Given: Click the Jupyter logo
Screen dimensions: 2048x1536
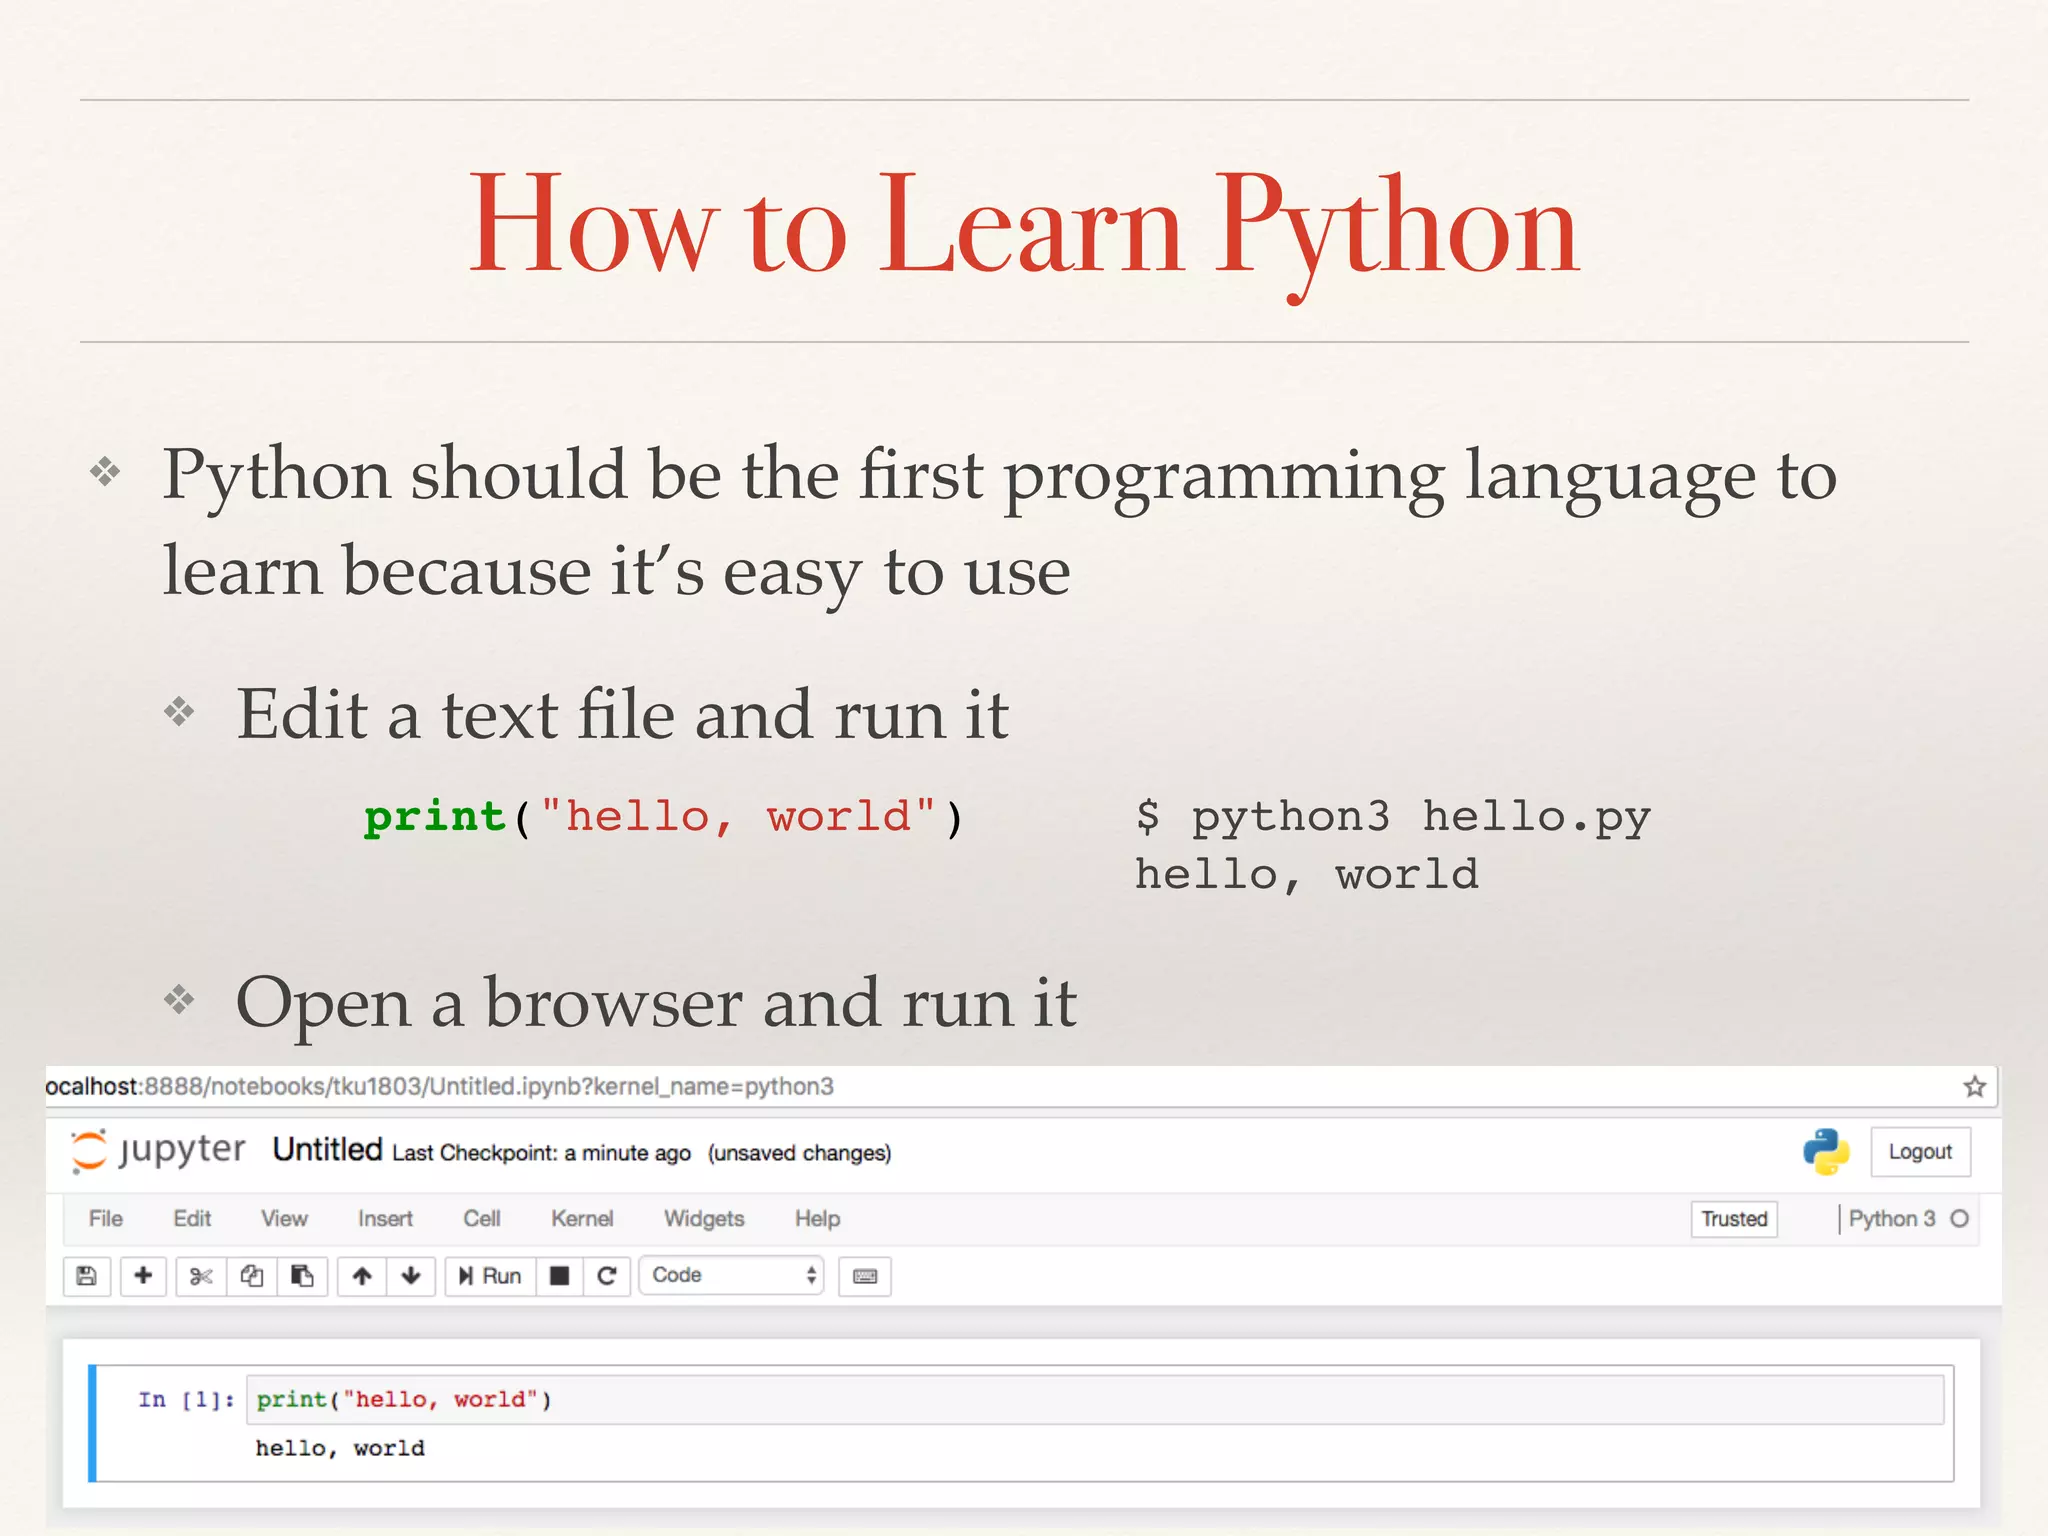Looking at the screenshot, I should 158,1151.
